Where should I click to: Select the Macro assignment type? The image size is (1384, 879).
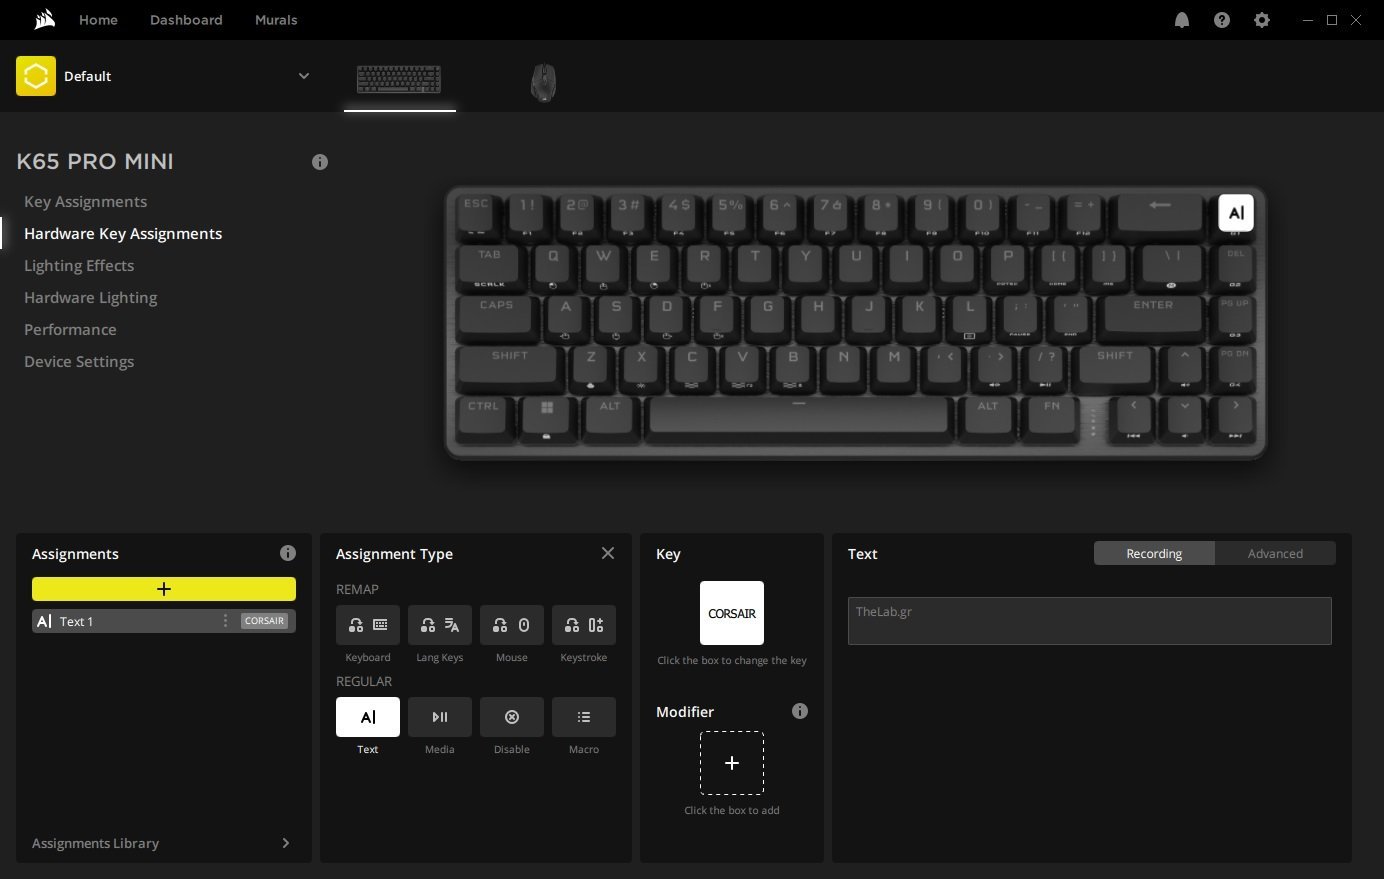pos(584,717)
